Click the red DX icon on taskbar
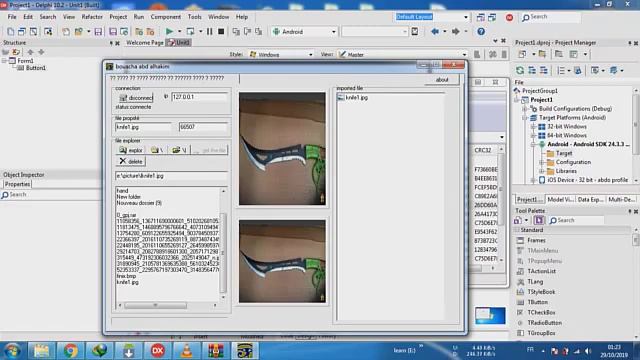 [x=158, y=351]
